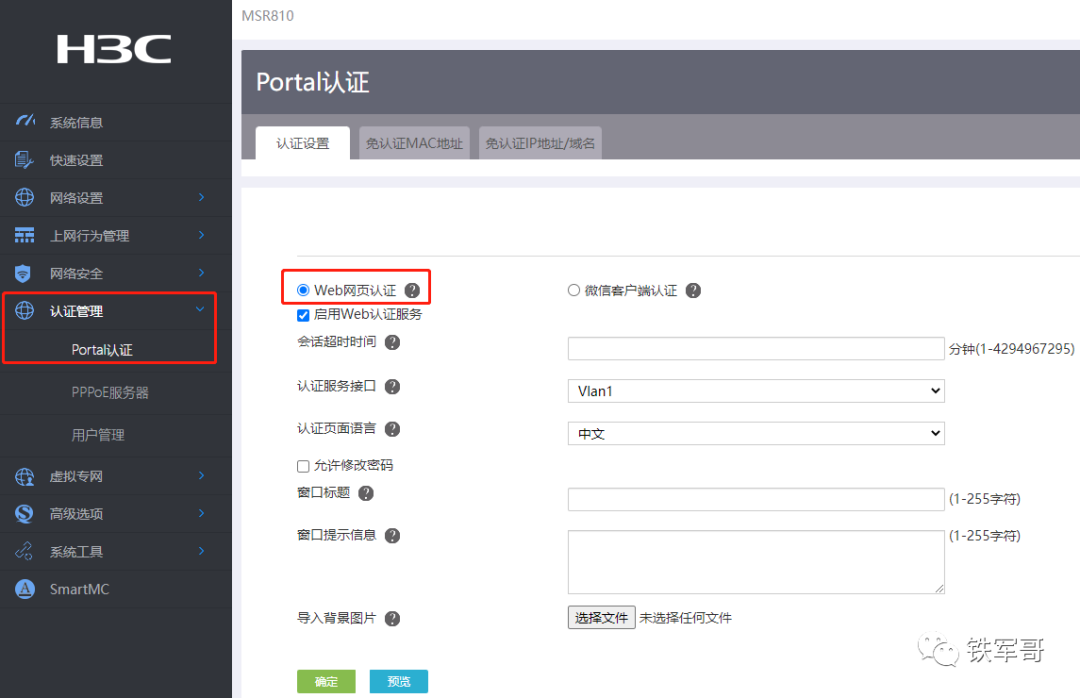1080x698 pixels.
Task: Expand the 网络设置 sidebar menu
Action: (x=115, y=198)
